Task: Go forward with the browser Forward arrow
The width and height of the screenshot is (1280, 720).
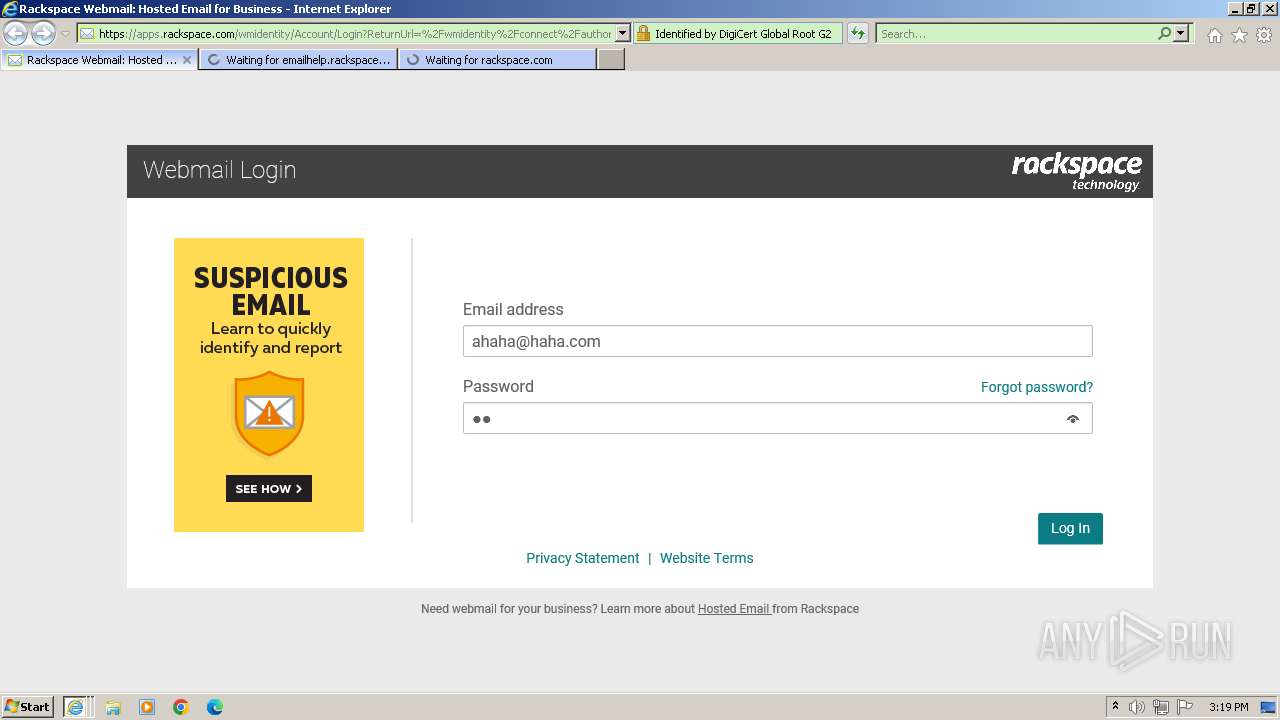Action: (x=43, y=34)
